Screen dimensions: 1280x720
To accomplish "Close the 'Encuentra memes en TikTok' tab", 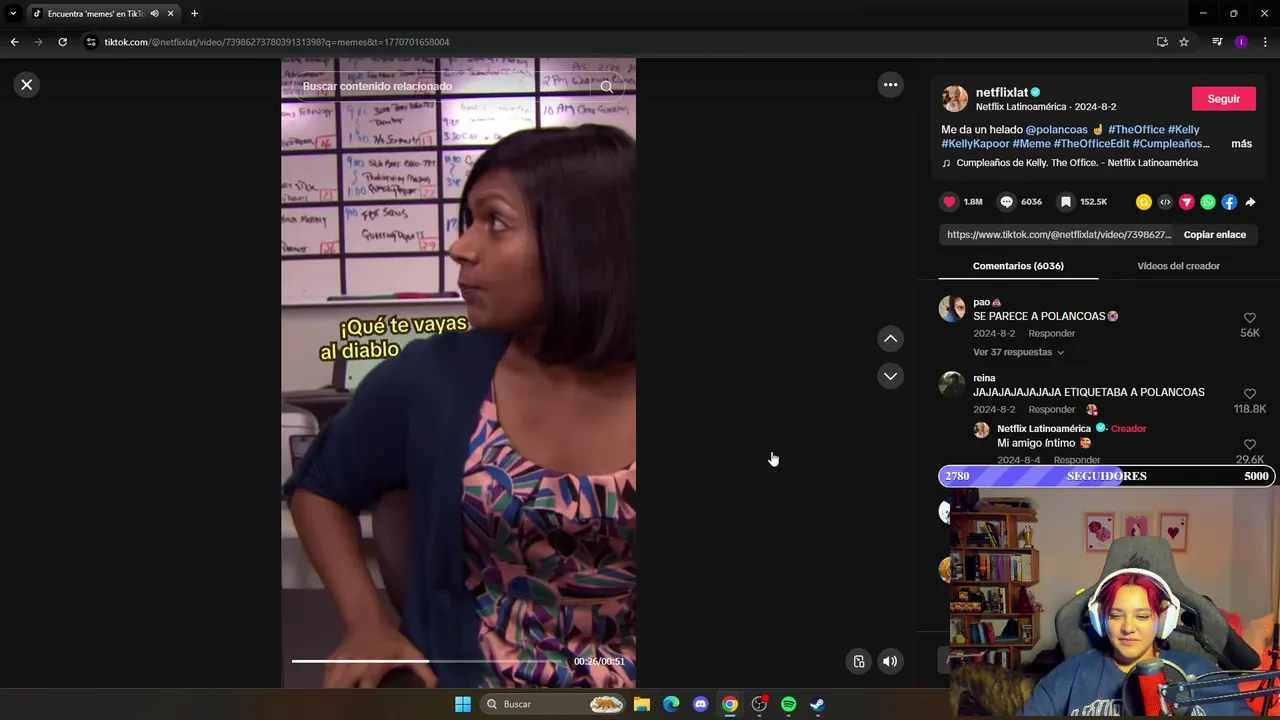I will 170,13.
